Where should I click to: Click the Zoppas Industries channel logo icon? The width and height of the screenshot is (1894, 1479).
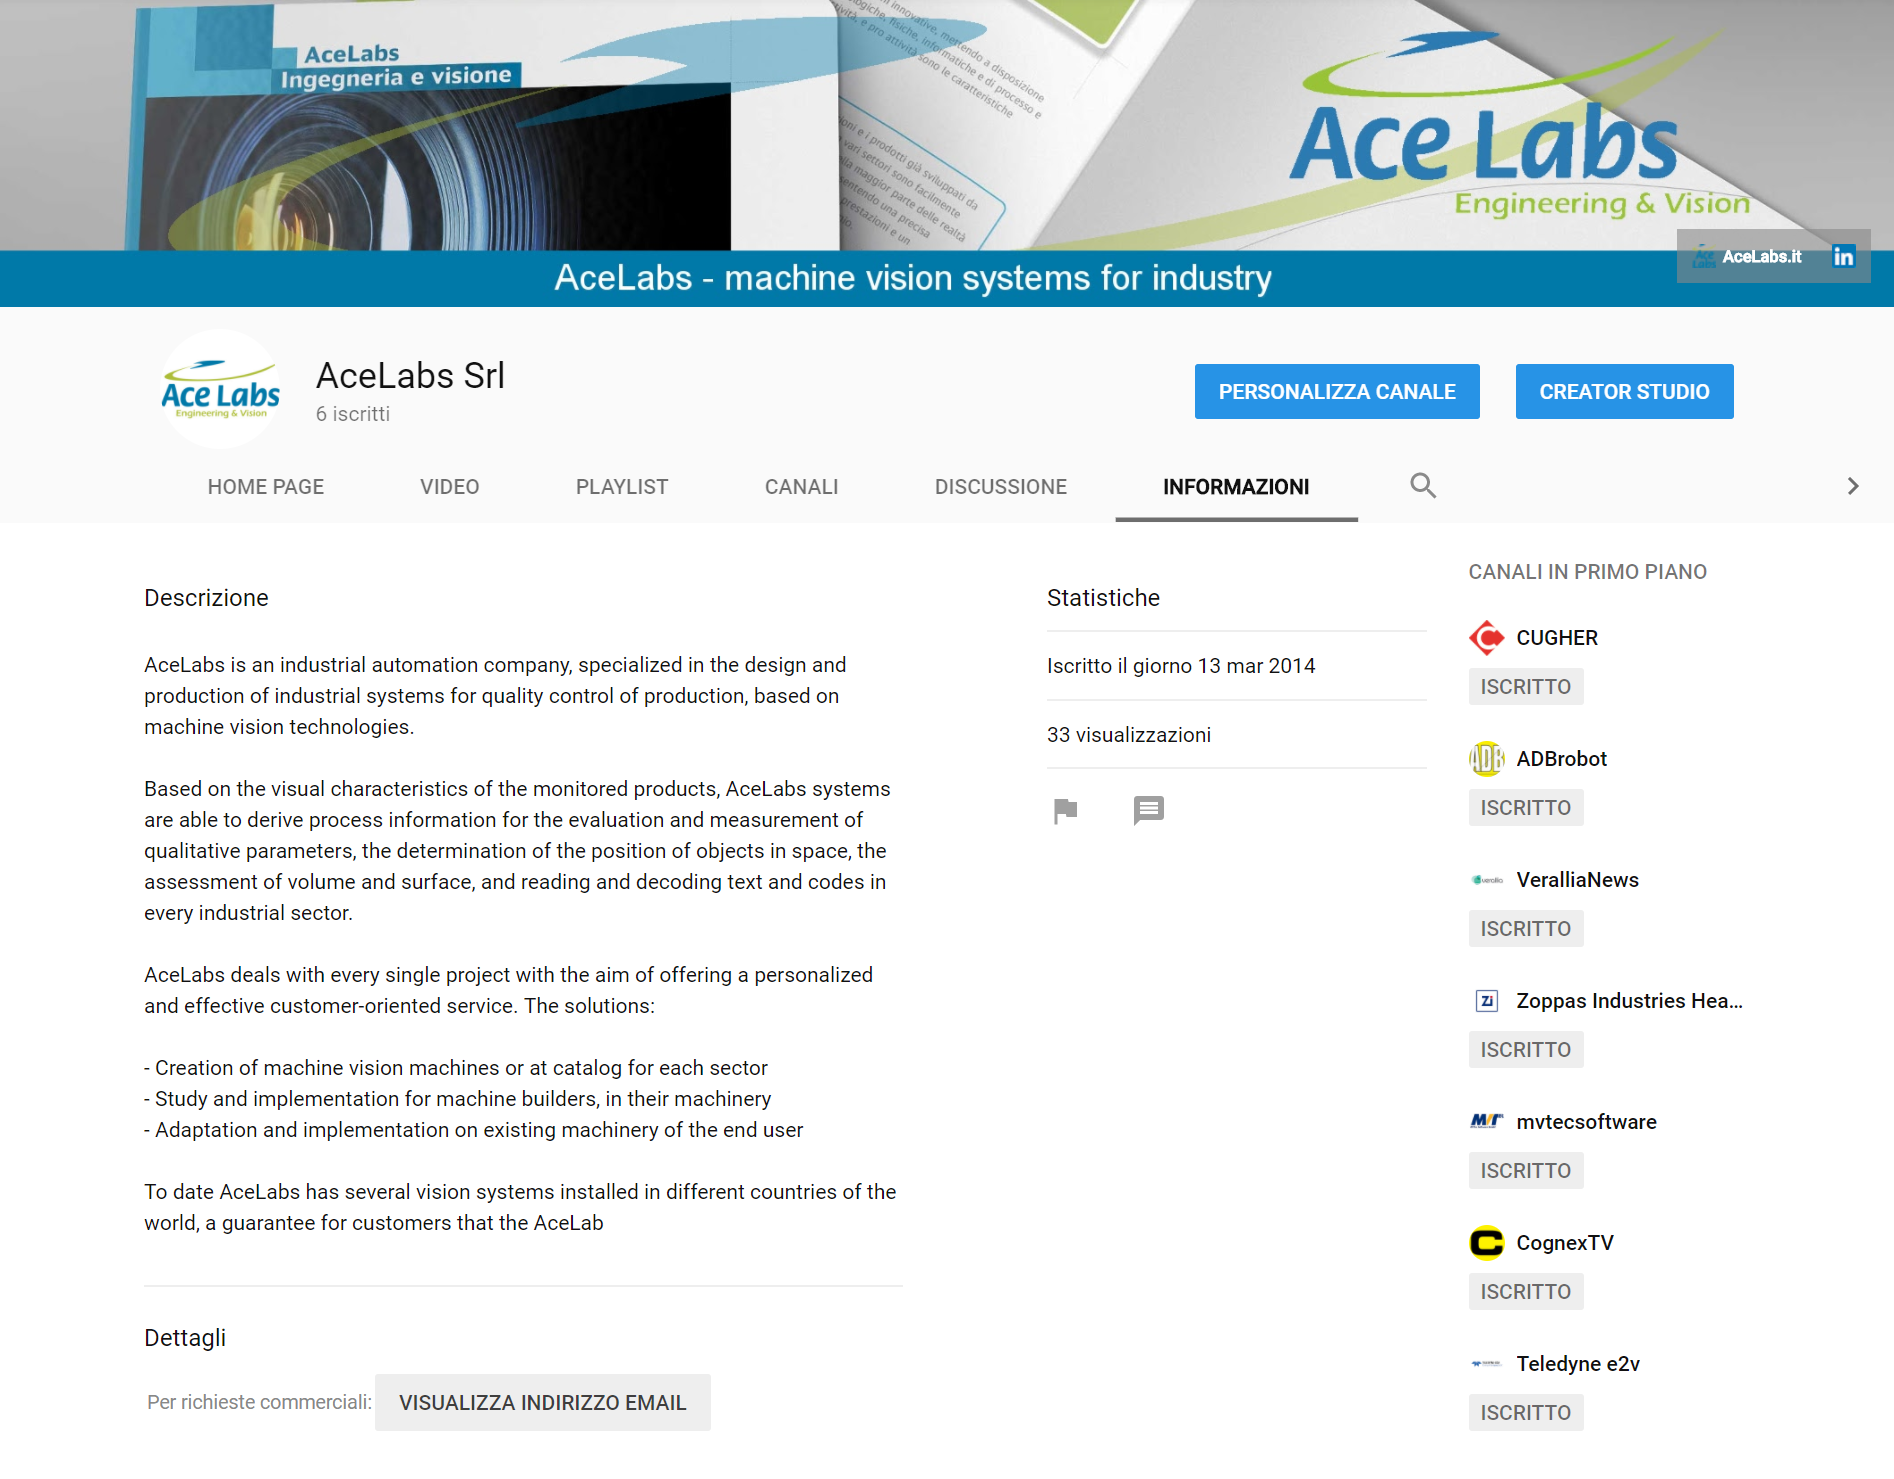click(x=1487, y=1001)
